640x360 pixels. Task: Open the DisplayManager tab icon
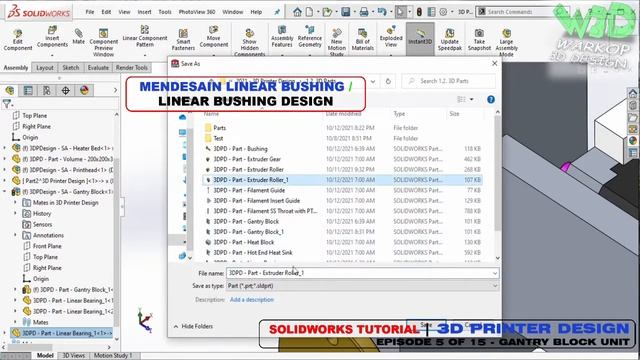click(x=84, y=90)
